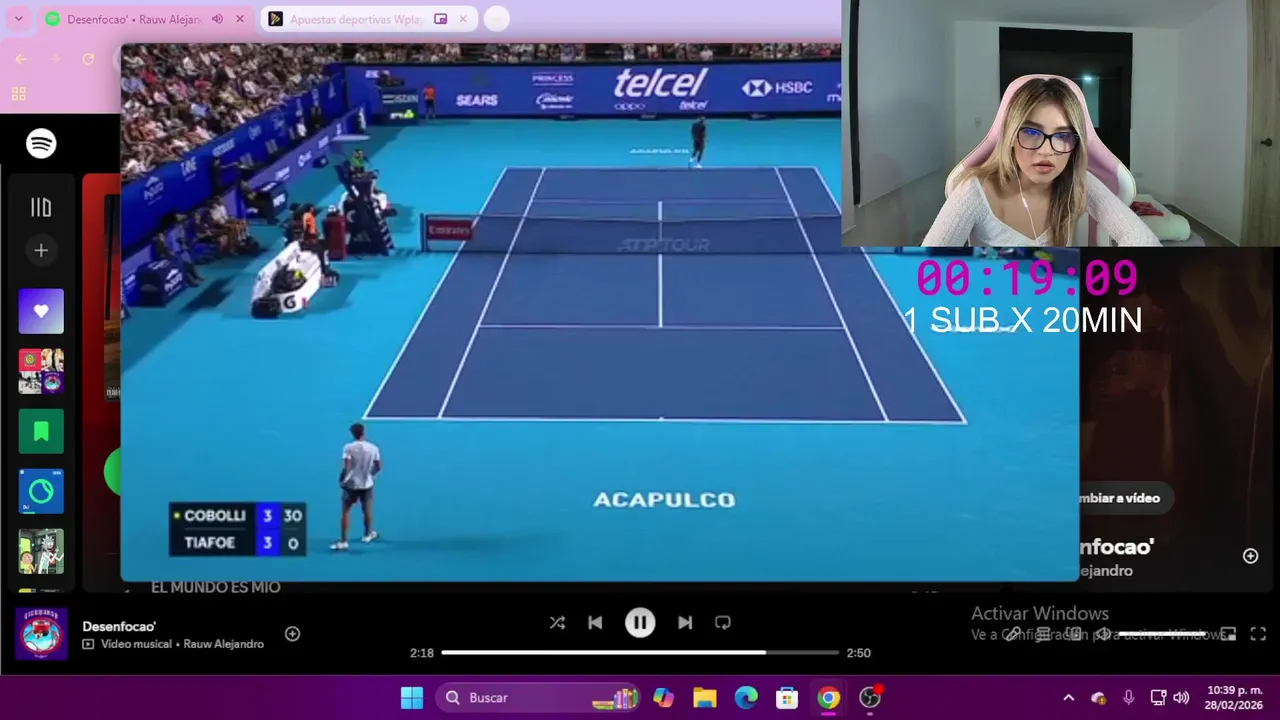The height and width of the screenshot is (720, 1280).
Task: Skip to the next track
Action: coord(685,622)
